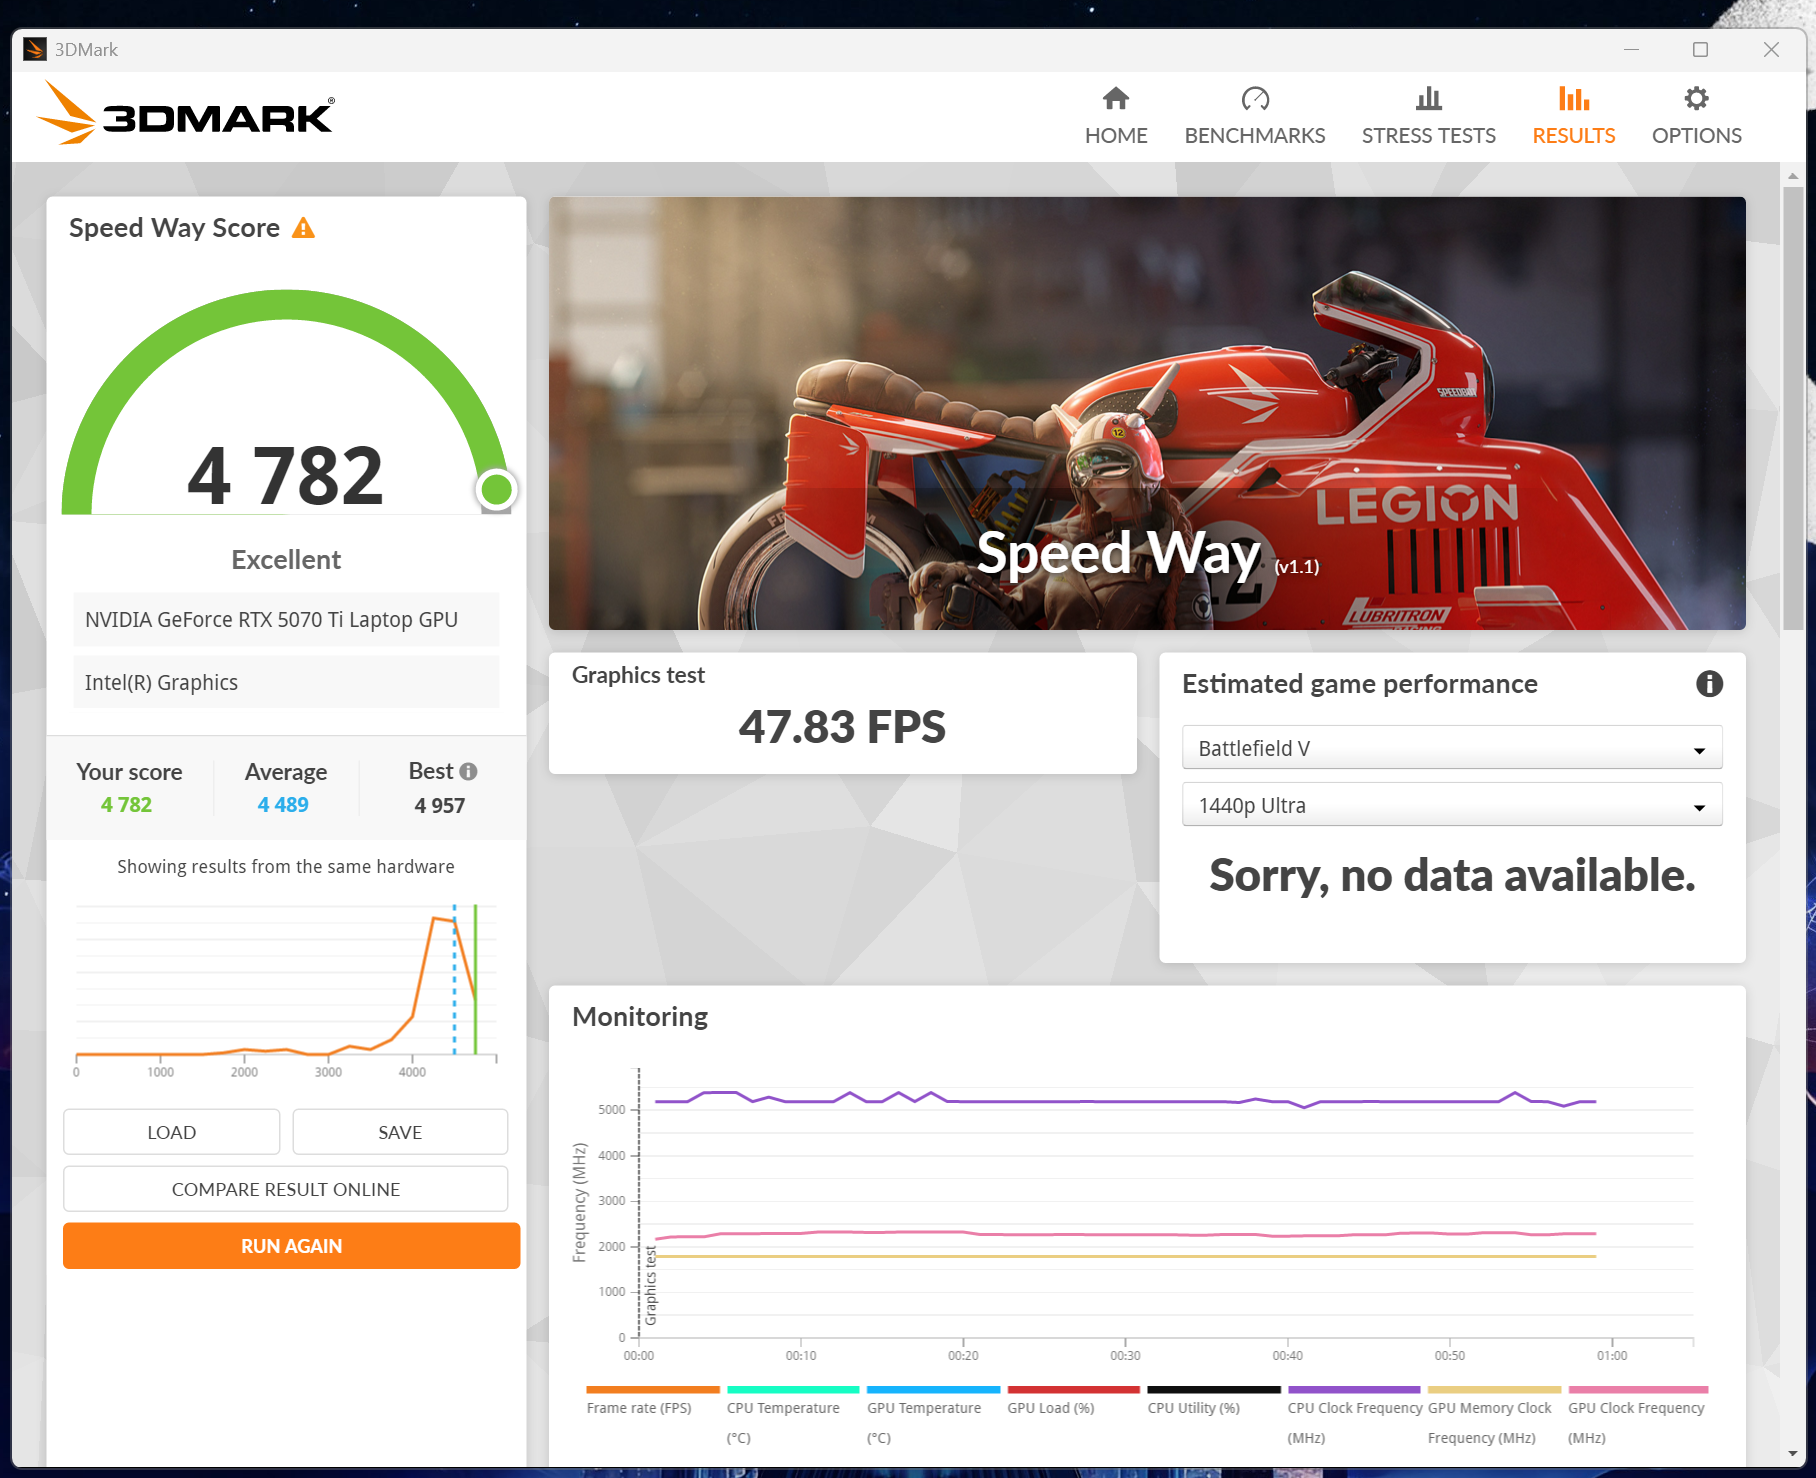Click the Options gear icon
Image resolution: width=1816 pixels, height=1478 pixels.
(1696, 98)
